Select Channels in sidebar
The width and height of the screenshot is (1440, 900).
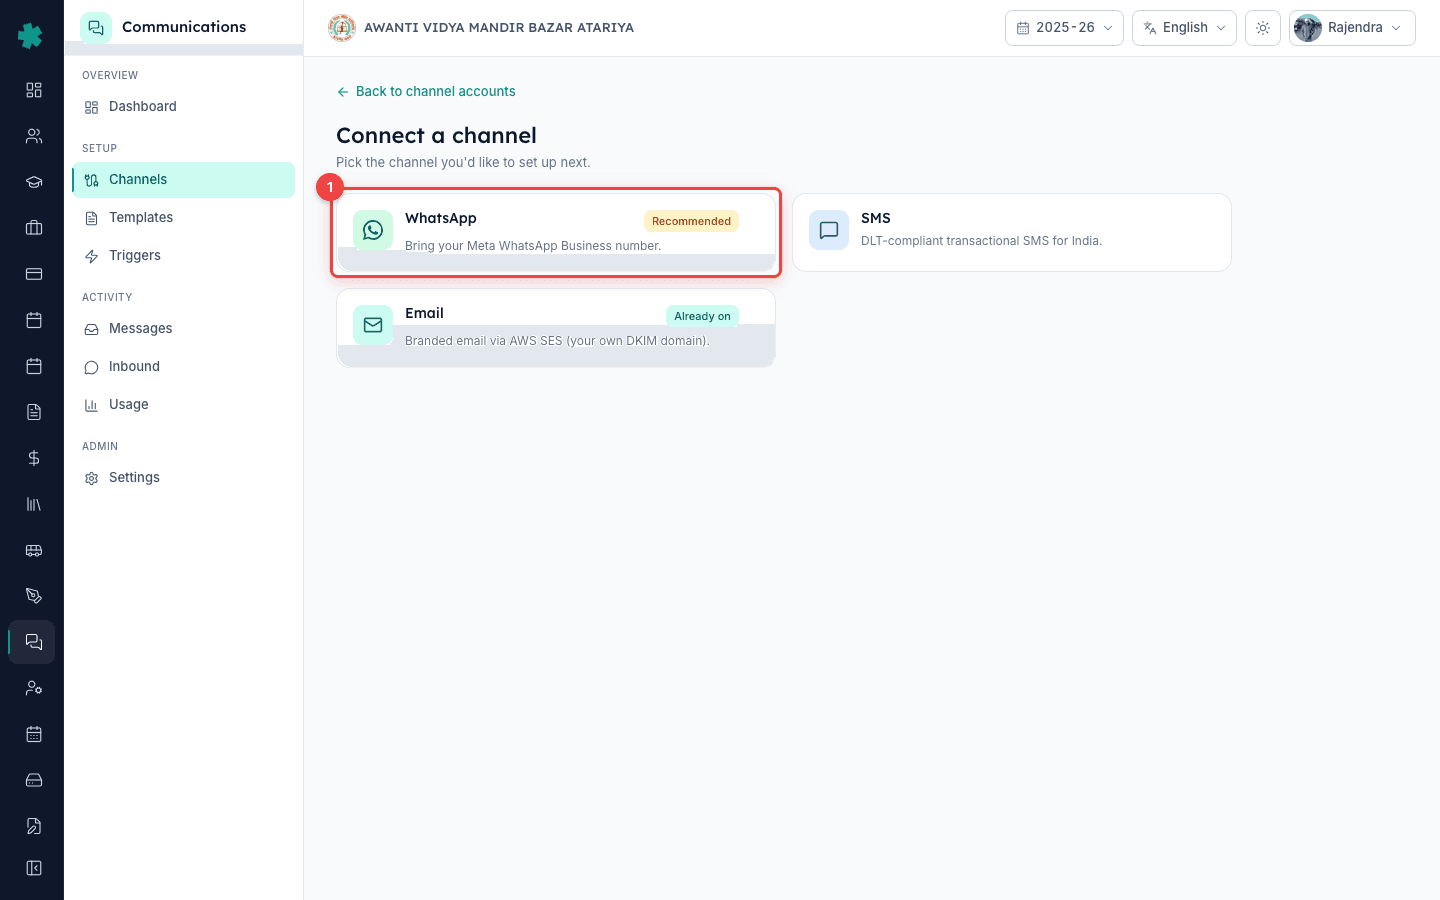point(184,180)
